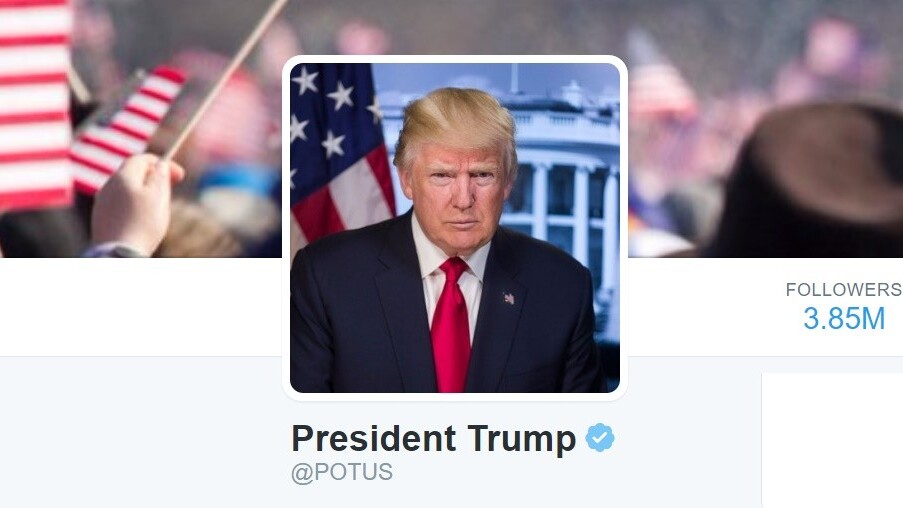Open the FOLLOWERS stat label
The image size is (903, 508).
click(x=844, y=289)
